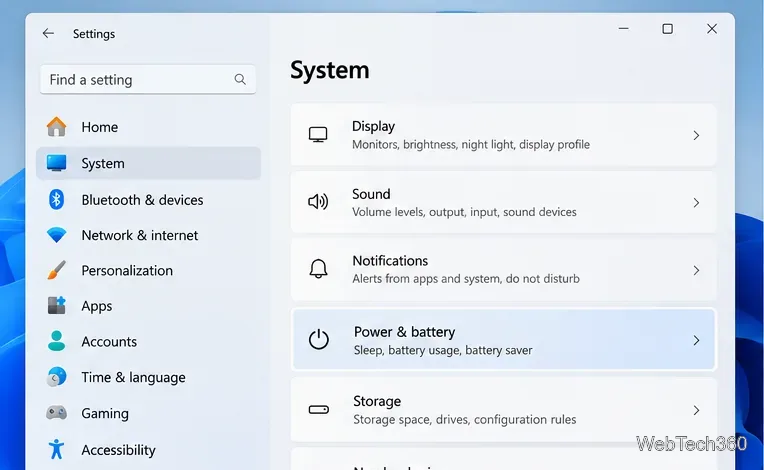
Task: Open Notifications settings card title
Action: point(390,261)
